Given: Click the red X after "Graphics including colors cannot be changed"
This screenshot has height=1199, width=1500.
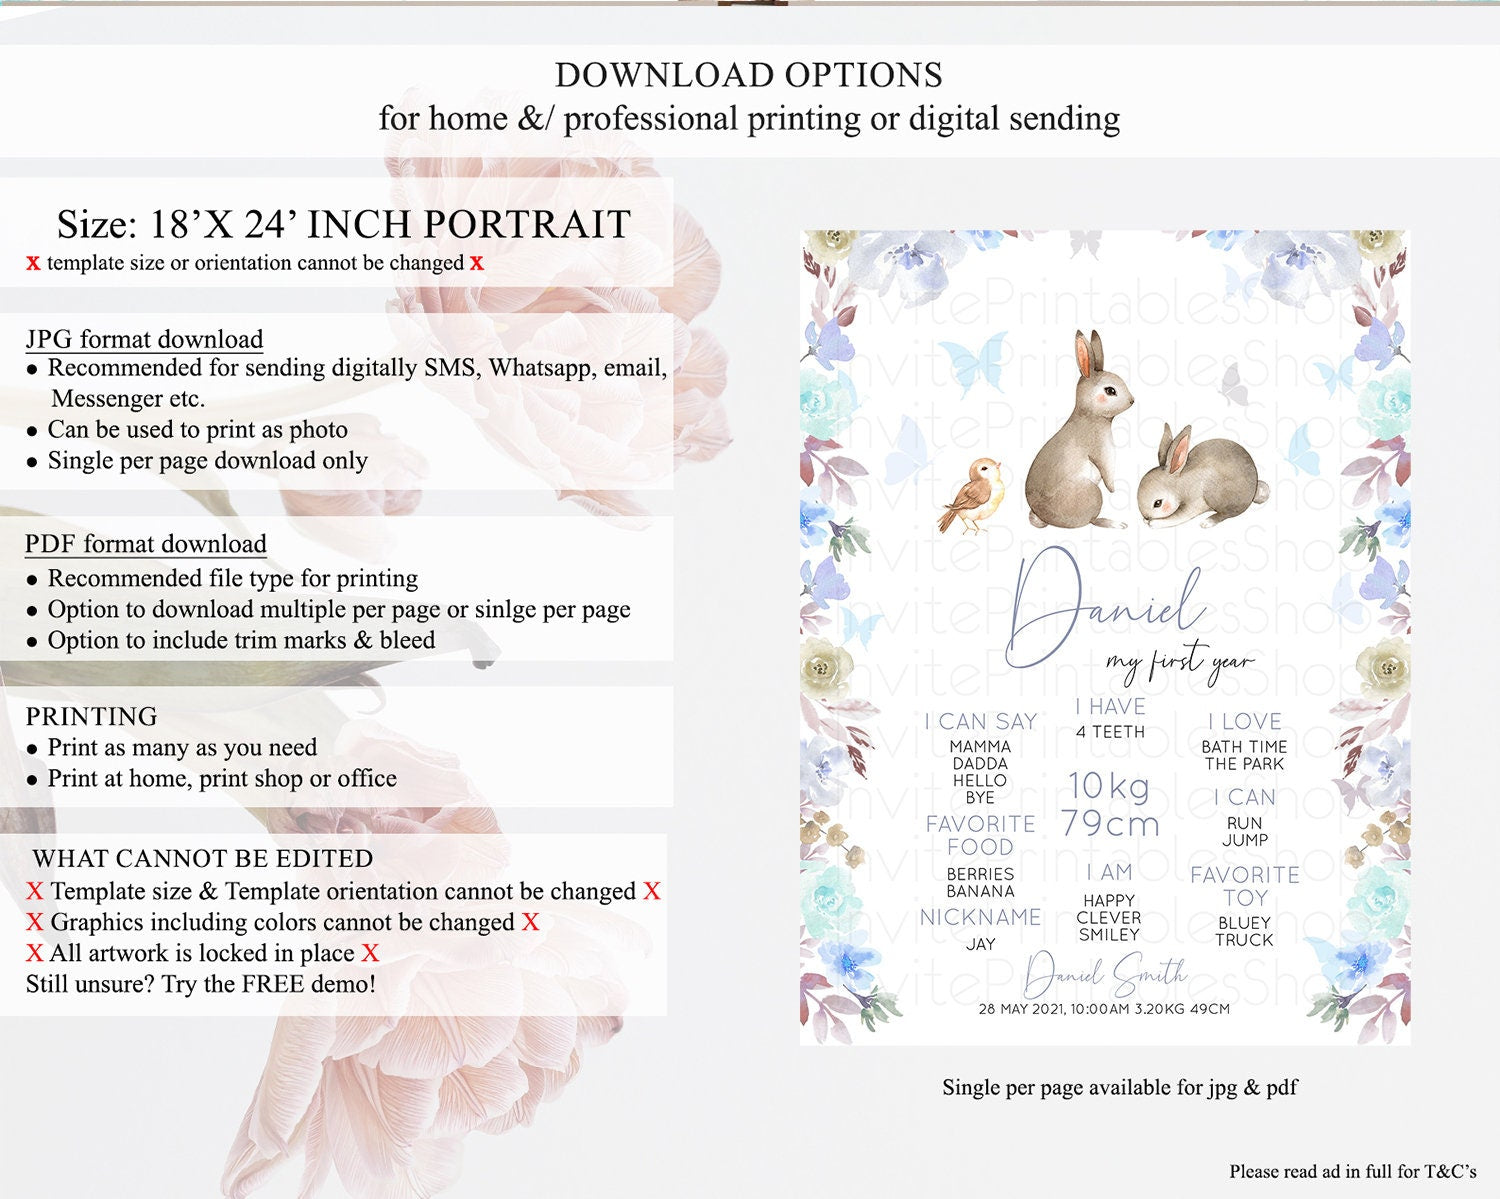Looking at the screenshot, I should (530, 923).
